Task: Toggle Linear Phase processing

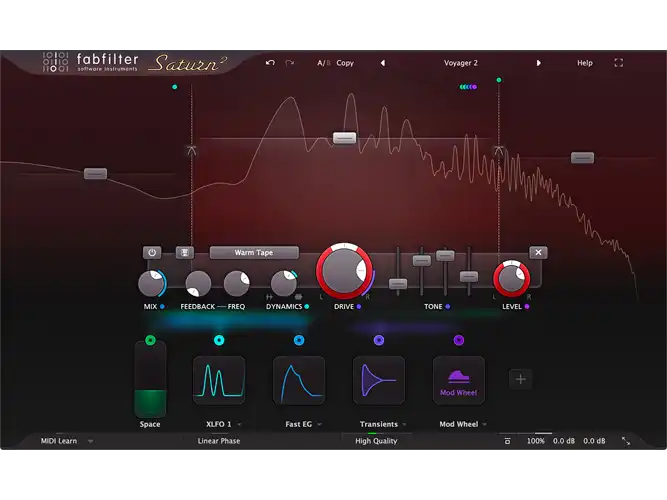Action: tap(219, 441)
